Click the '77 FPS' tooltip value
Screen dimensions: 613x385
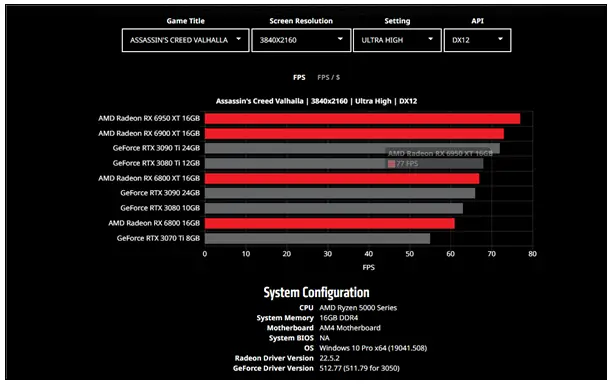pyautogui.click(x=407, y=164)
